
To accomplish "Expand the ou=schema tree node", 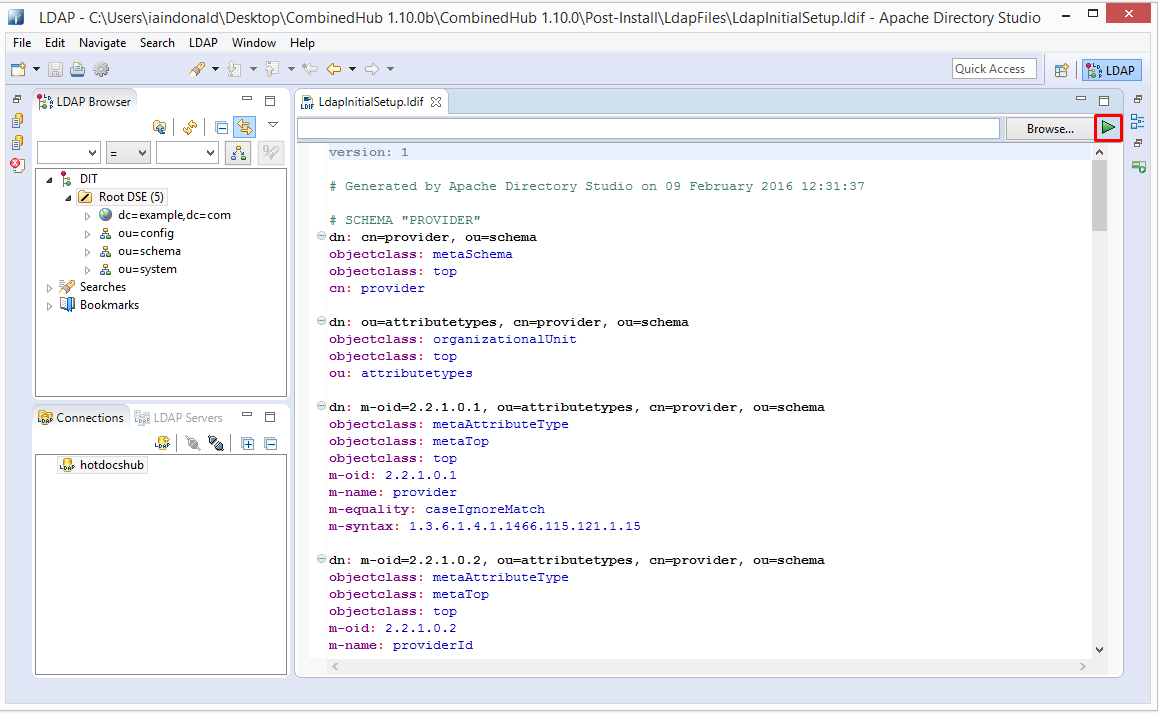I will 87,252.
